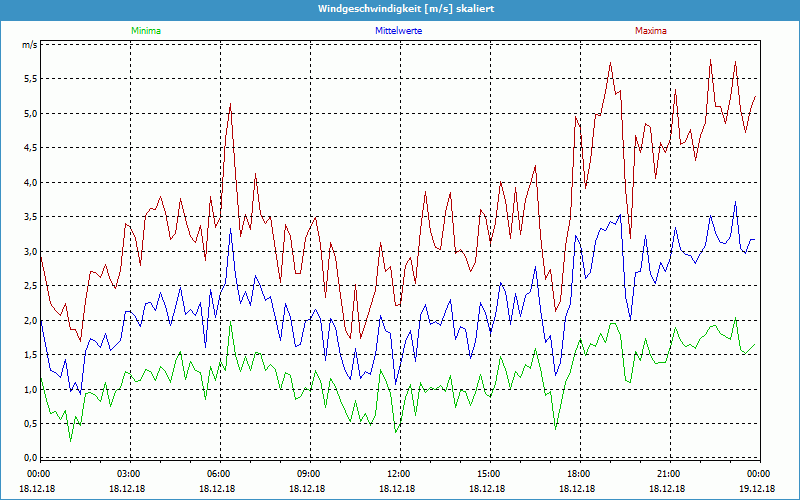The image size is (800, 500).
Task: Click the chart title Windgeschwindigkeit [m/s] skaliert
Action: (406, 9)
